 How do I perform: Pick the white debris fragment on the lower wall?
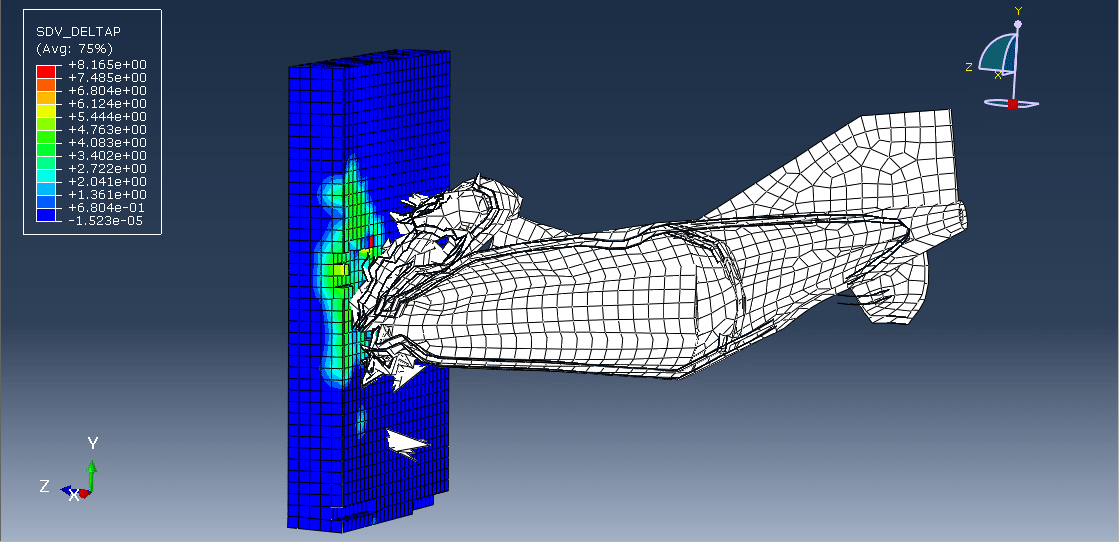(x=407, y=443)
